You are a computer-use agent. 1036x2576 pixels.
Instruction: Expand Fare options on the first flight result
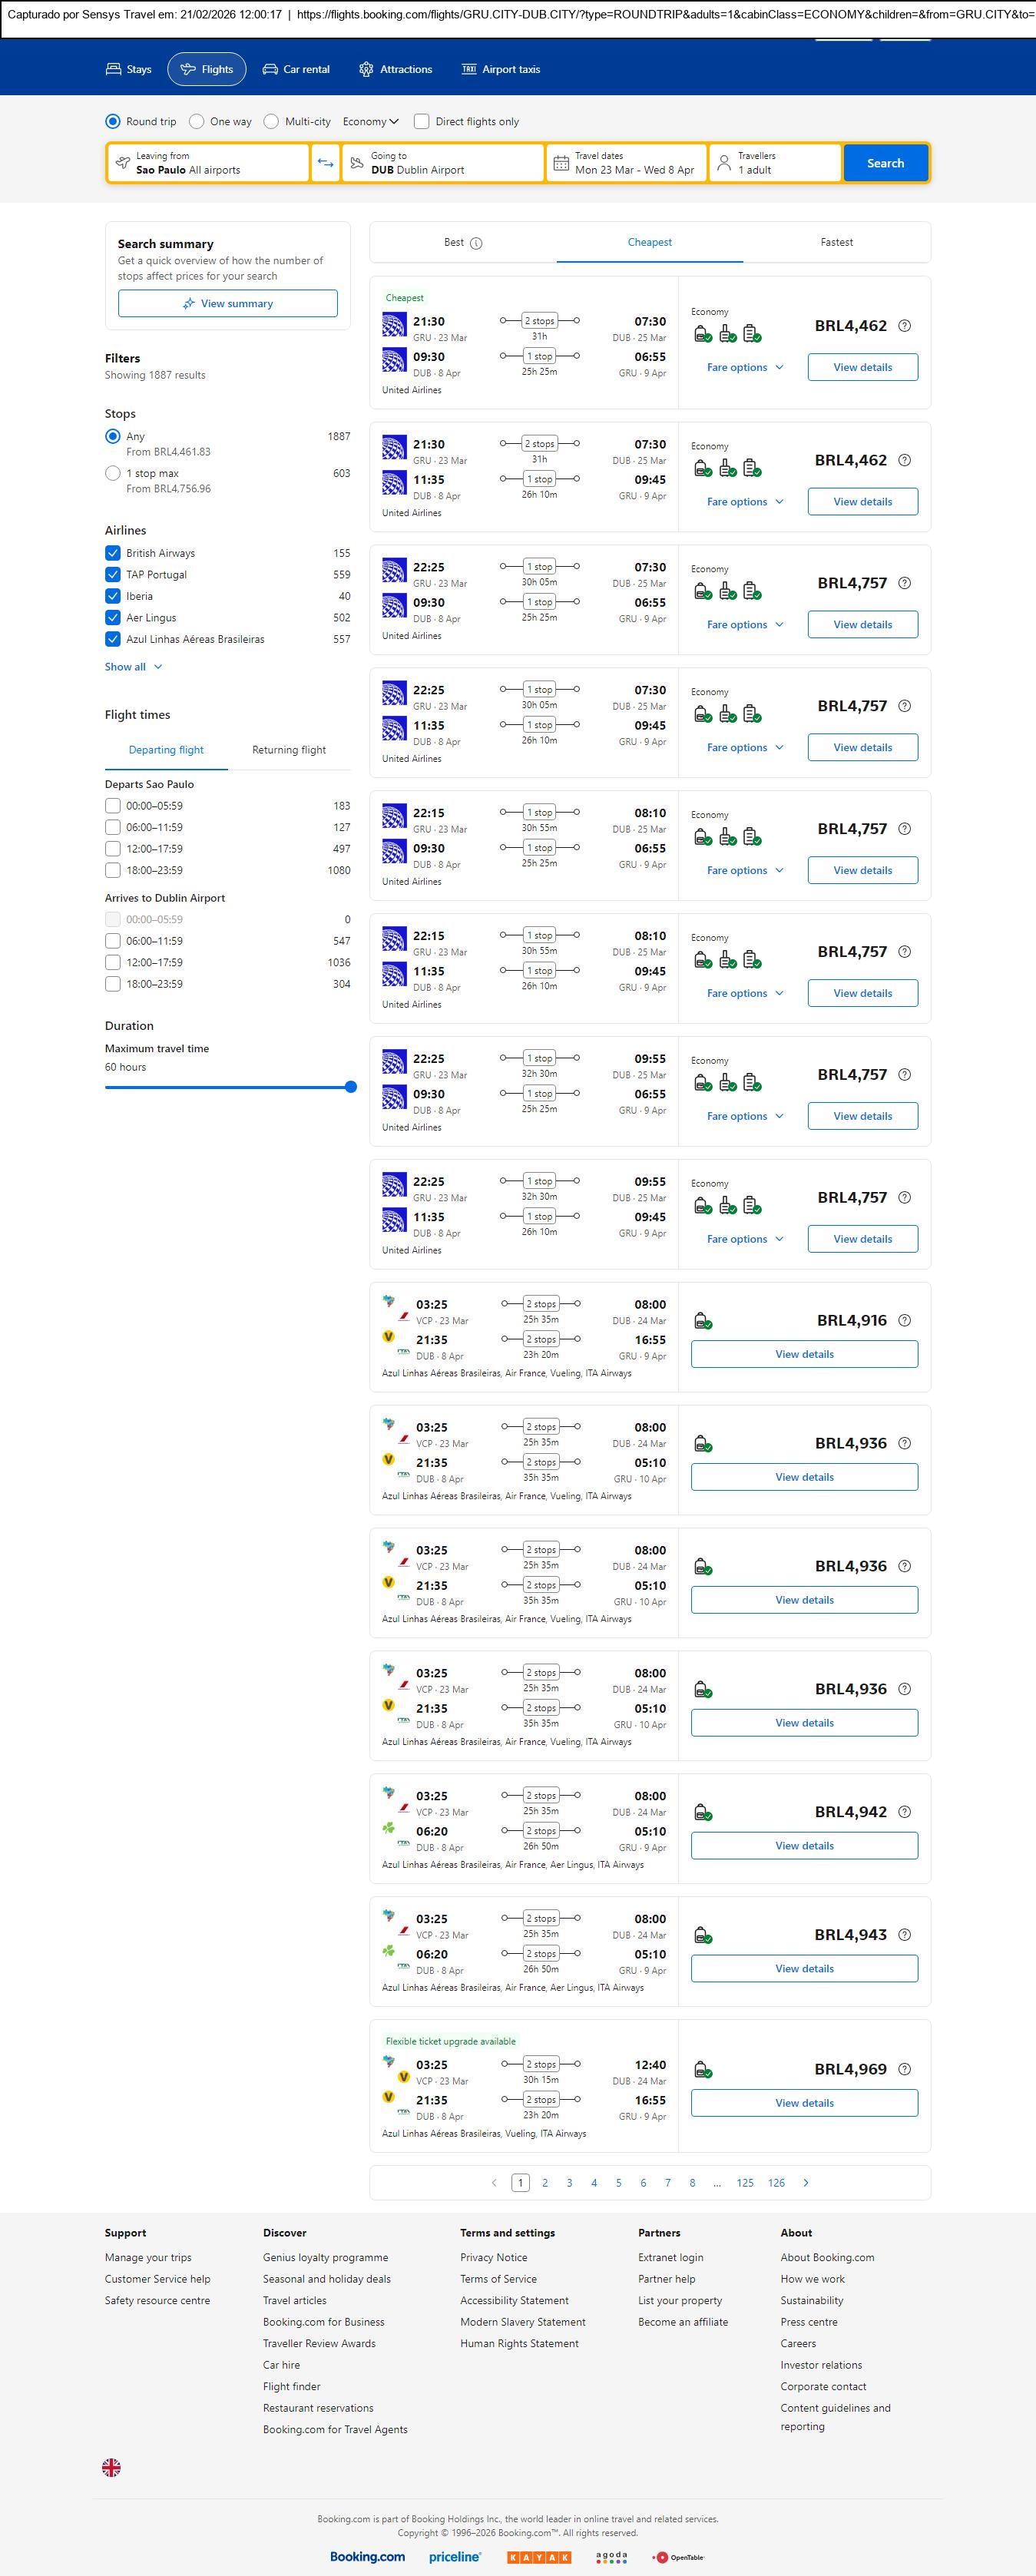click(744, 367)
